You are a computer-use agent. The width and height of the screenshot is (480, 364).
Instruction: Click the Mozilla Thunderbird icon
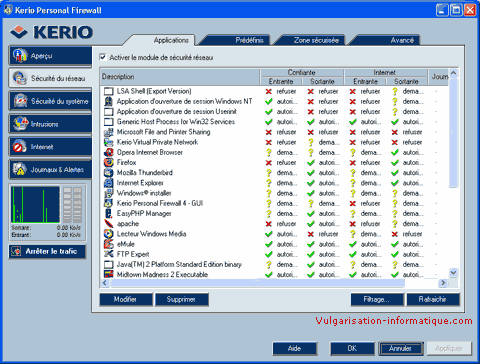[109, 173]
